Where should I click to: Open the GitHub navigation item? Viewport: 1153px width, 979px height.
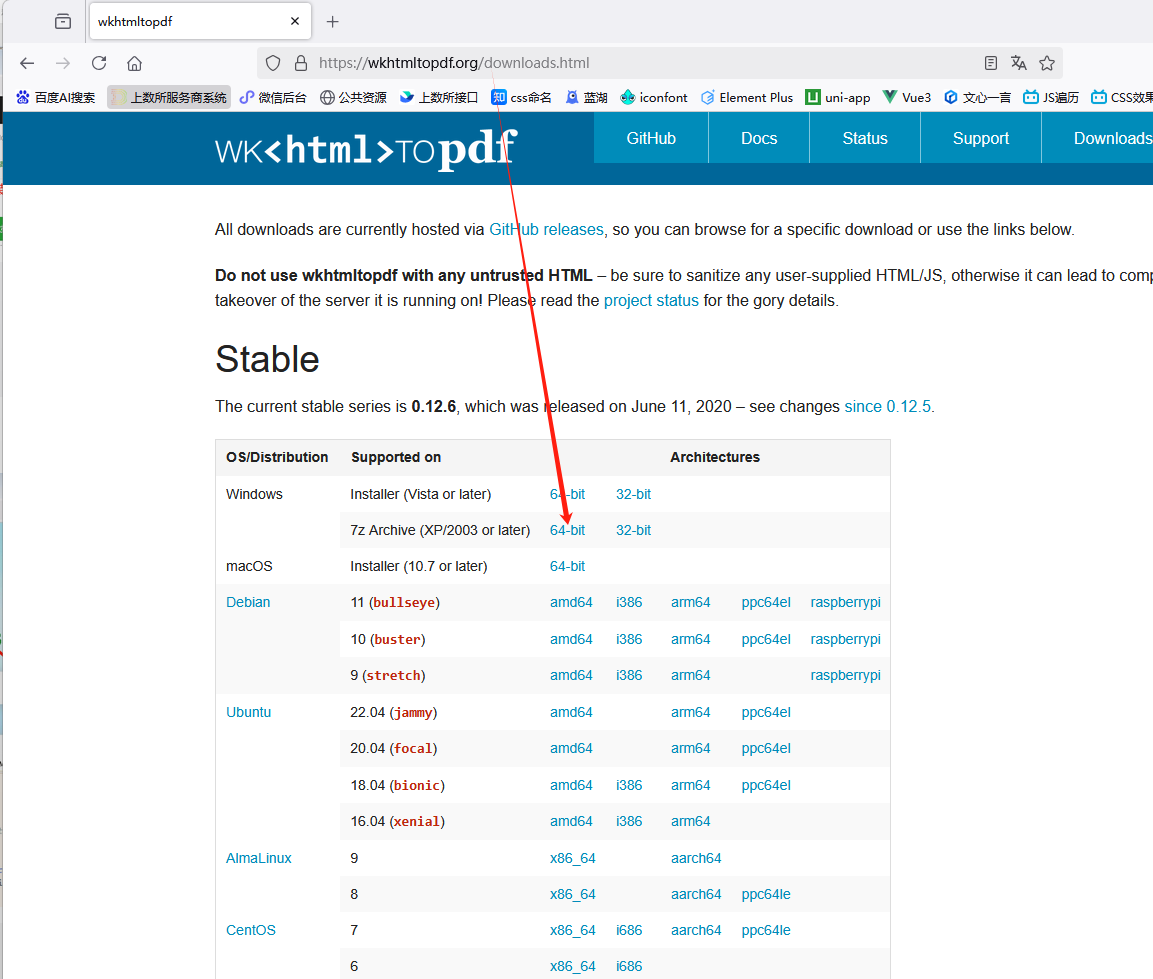tap(651, 138)
